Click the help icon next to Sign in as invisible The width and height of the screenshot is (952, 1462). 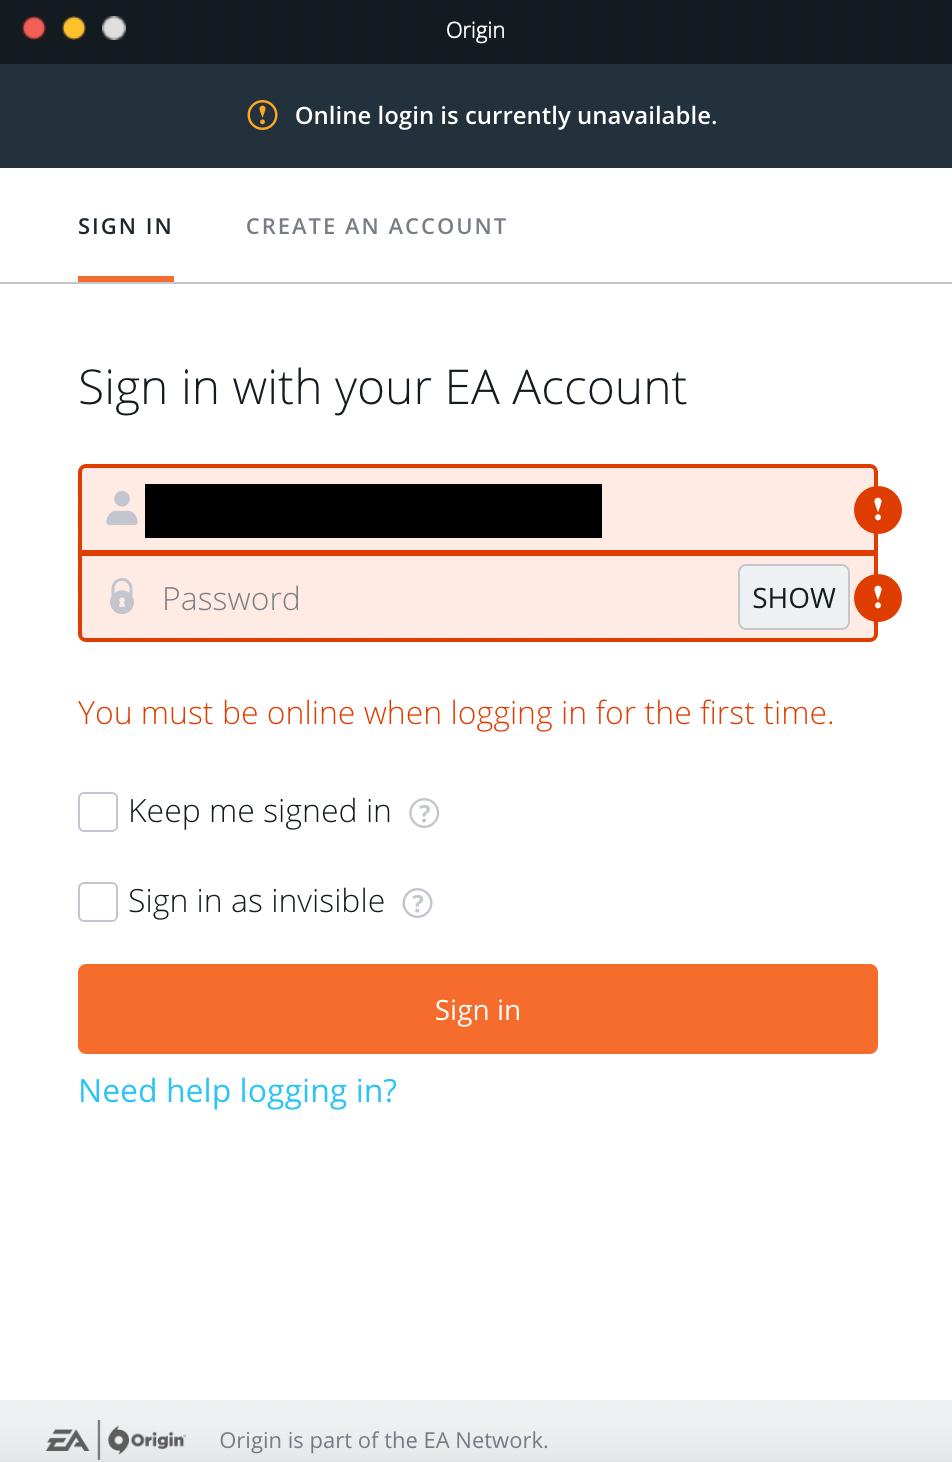(417, 903)
